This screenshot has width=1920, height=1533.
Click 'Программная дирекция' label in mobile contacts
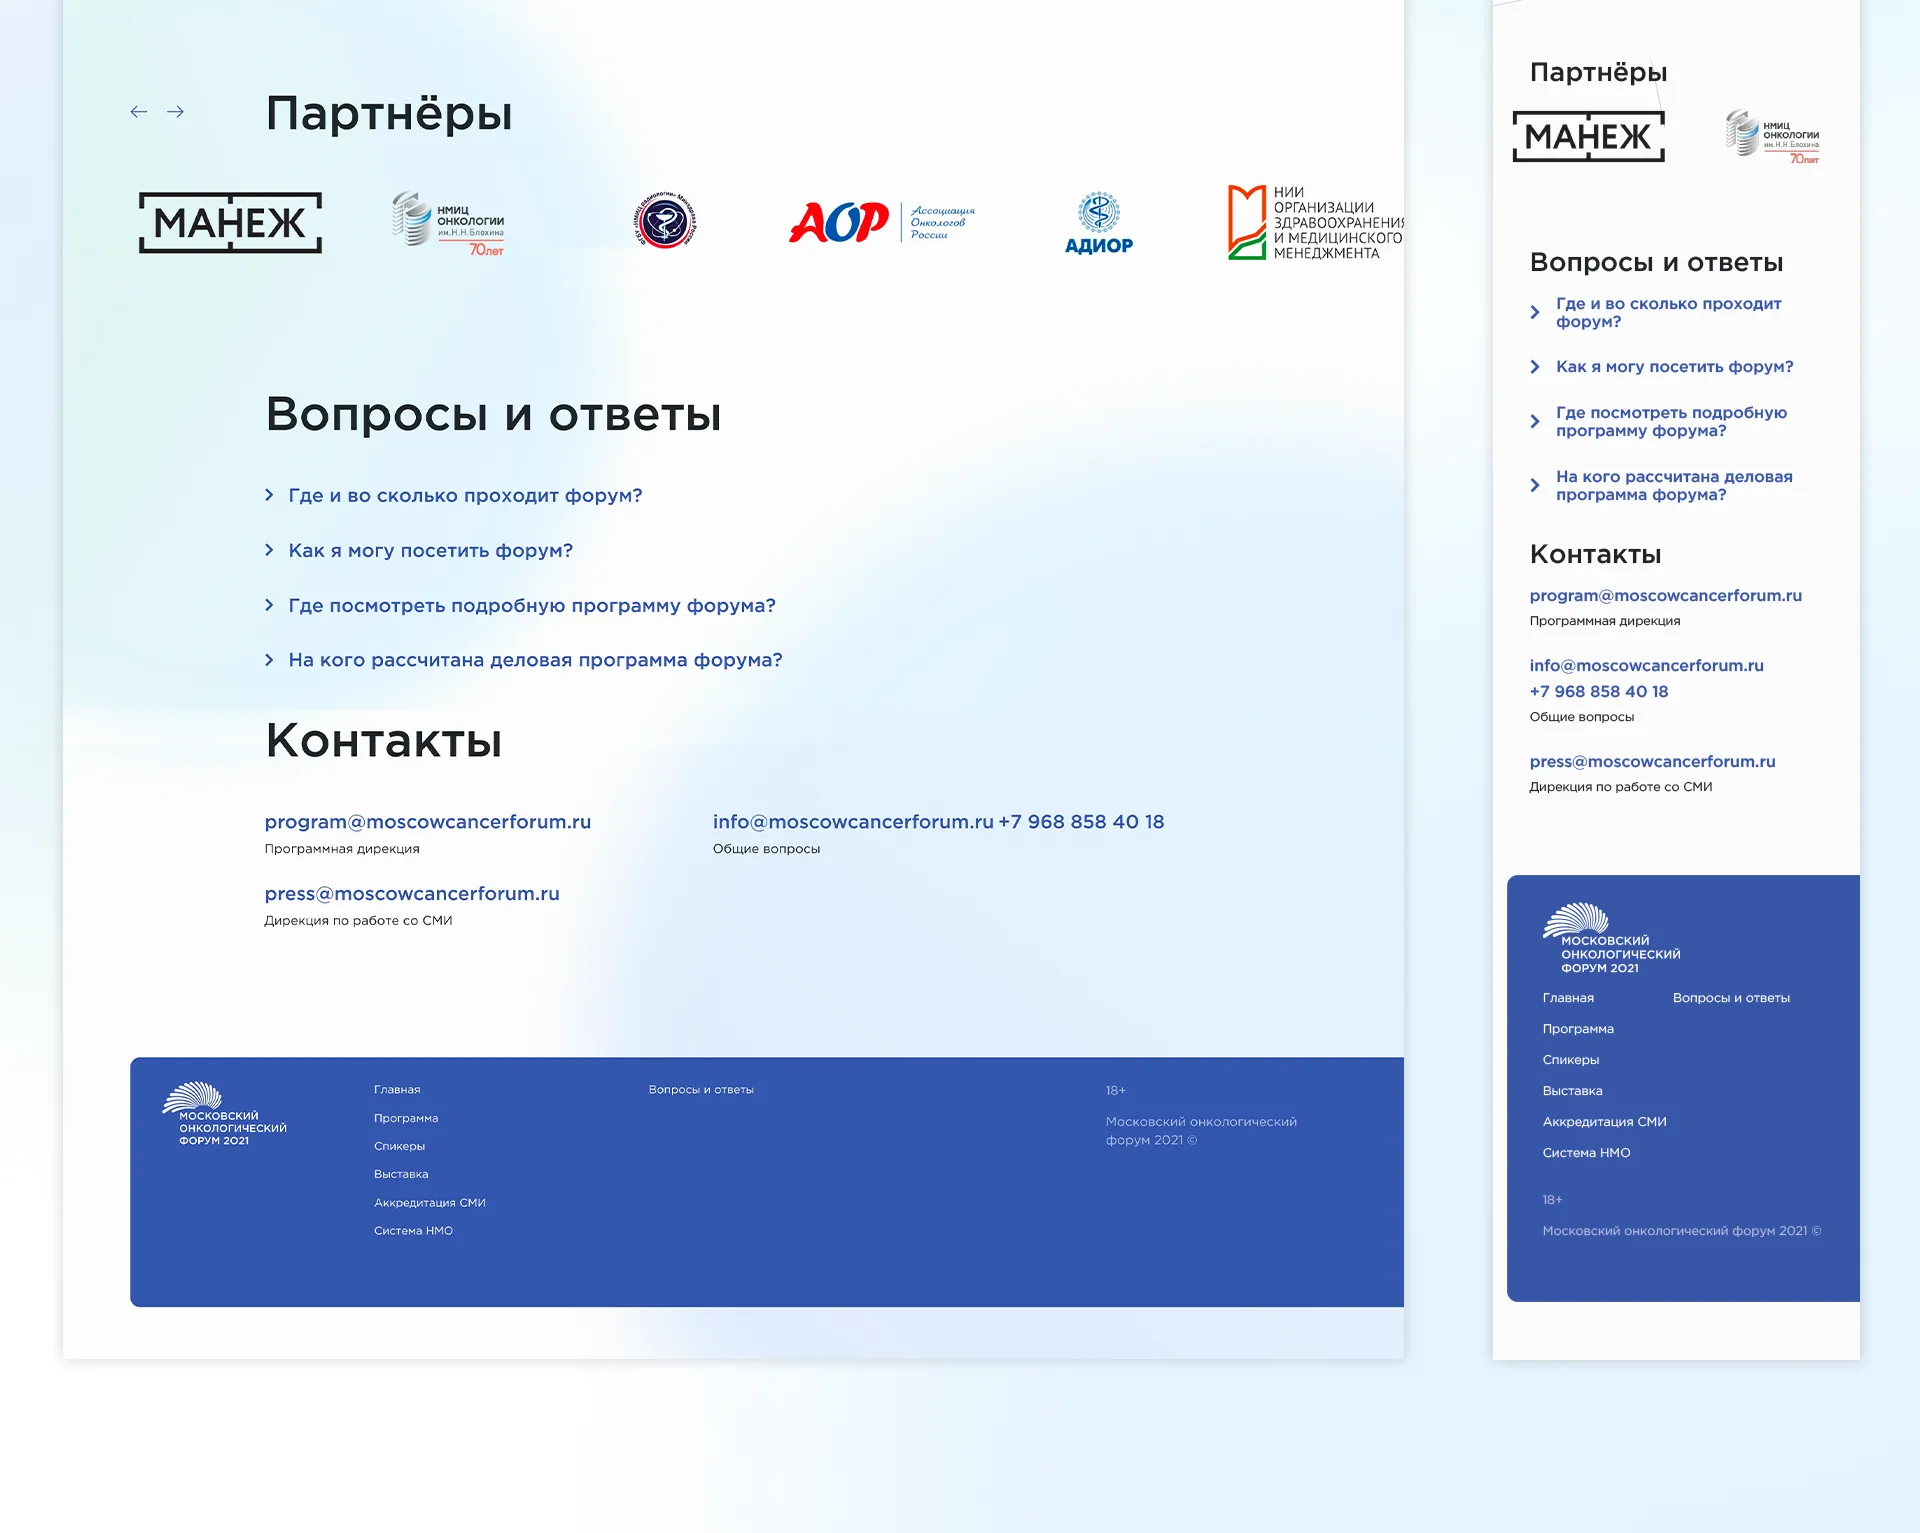[1605, 621]
